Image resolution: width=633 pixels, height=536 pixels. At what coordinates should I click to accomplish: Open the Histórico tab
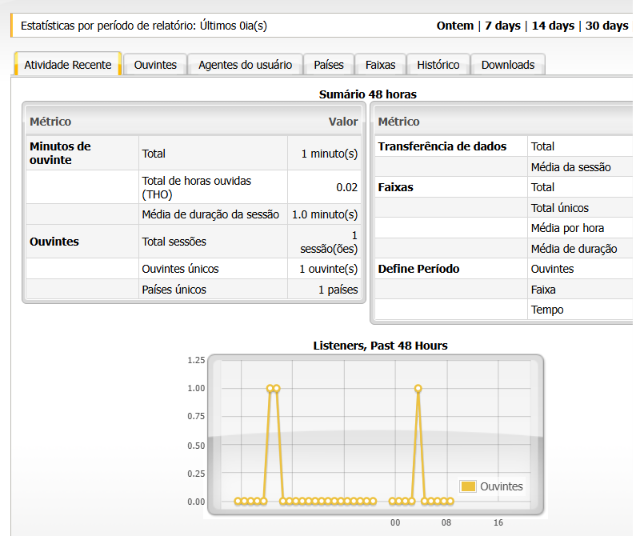(438, 65)
